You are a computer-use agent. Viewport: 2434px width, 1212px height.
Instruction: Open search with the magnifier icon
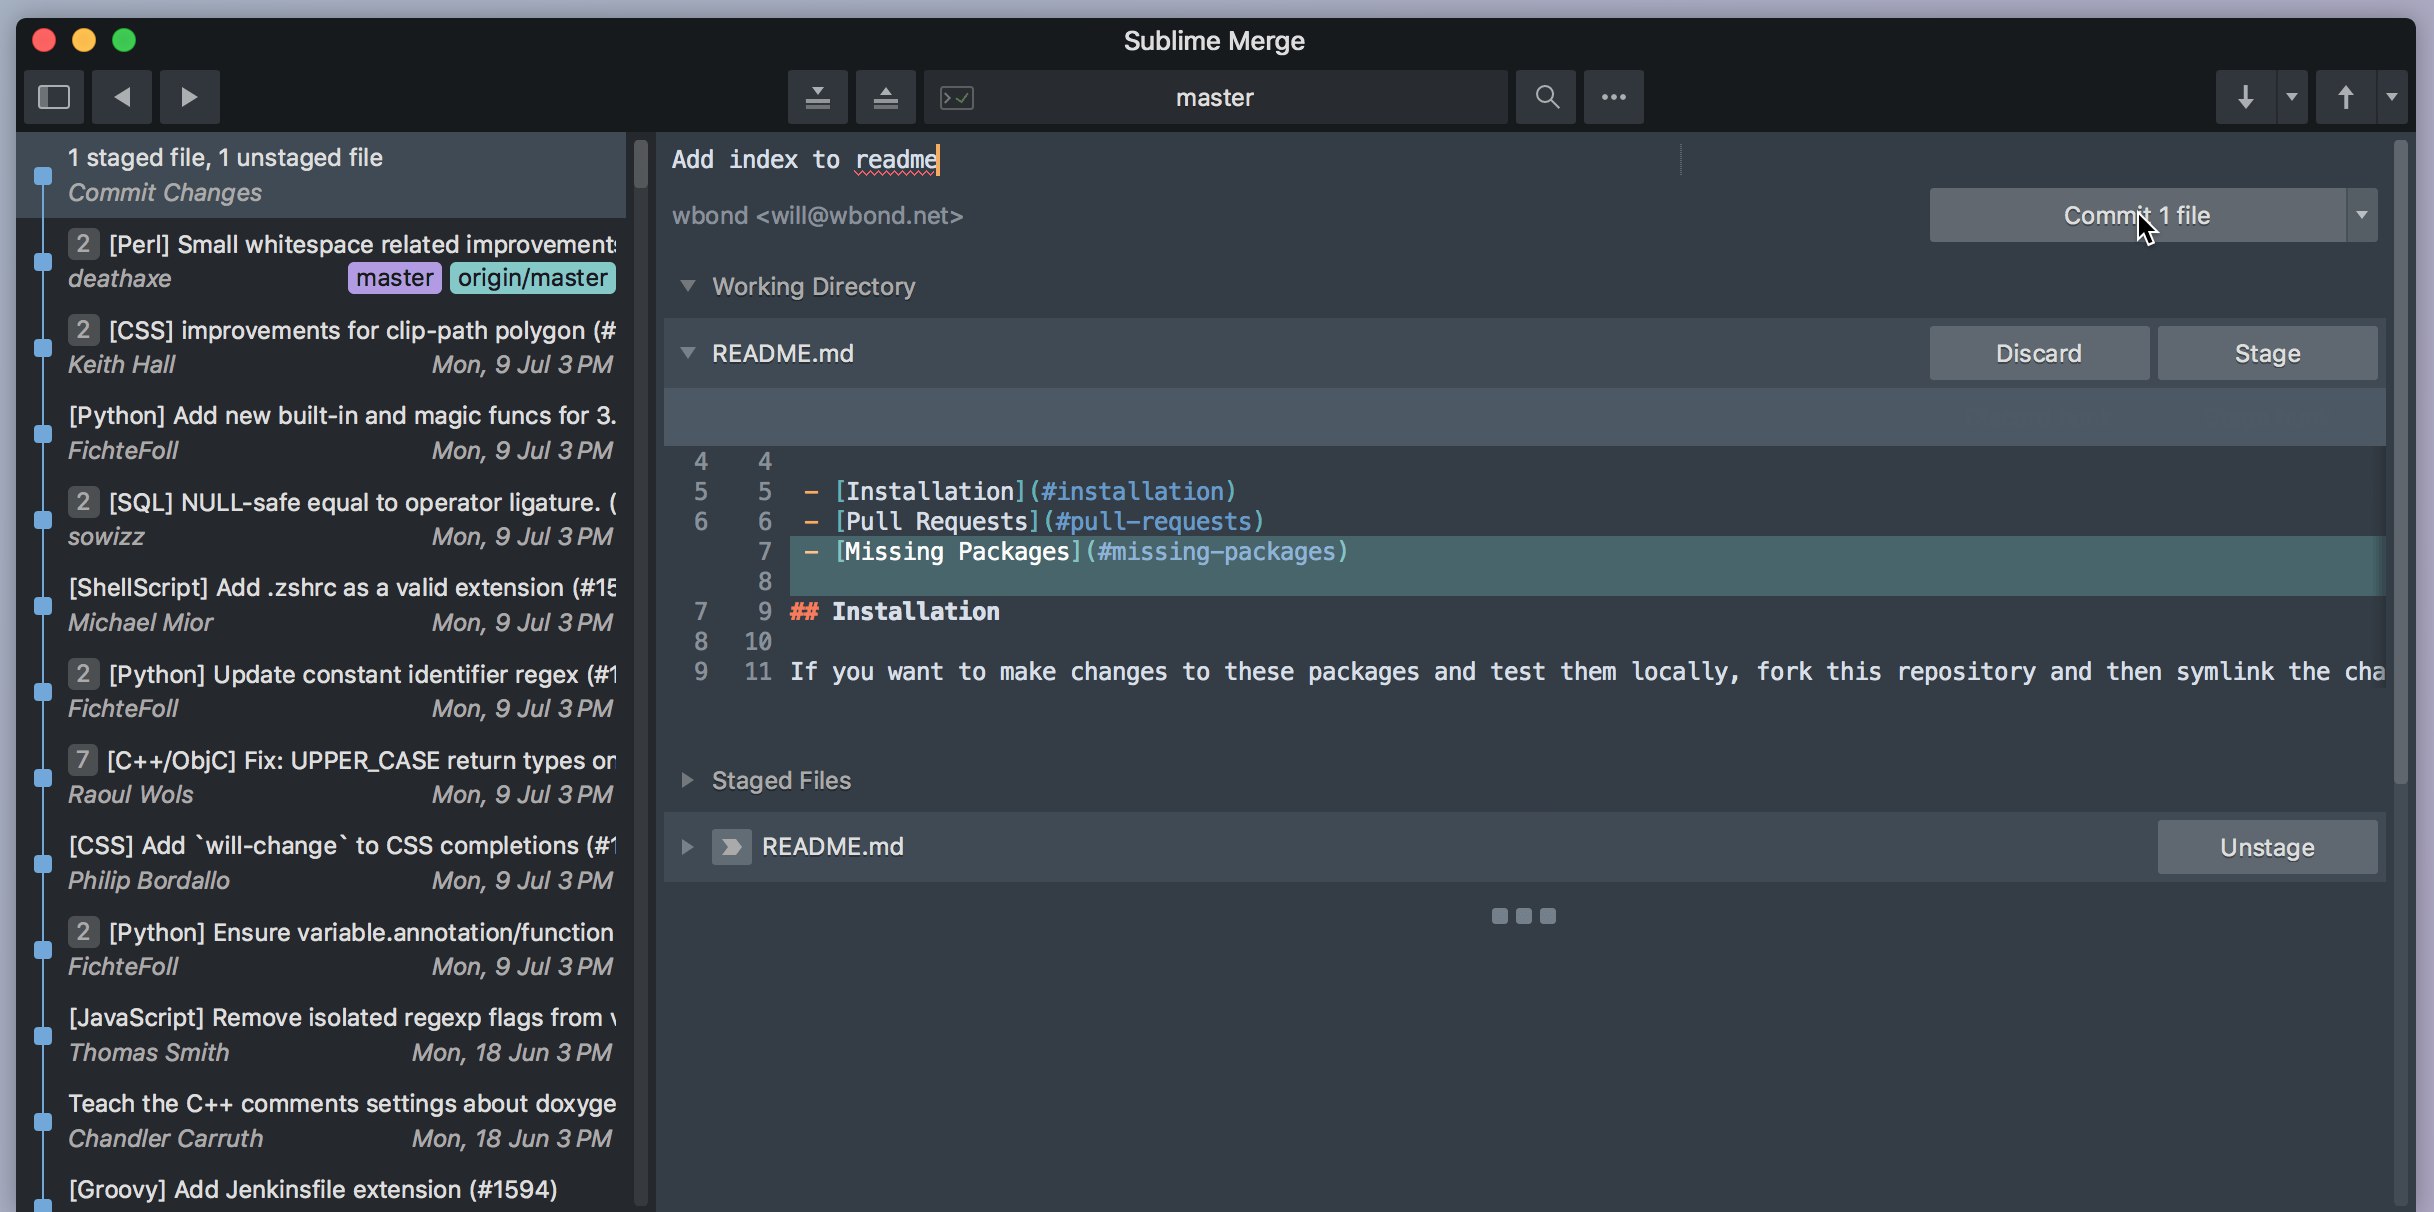[1546, 97]
